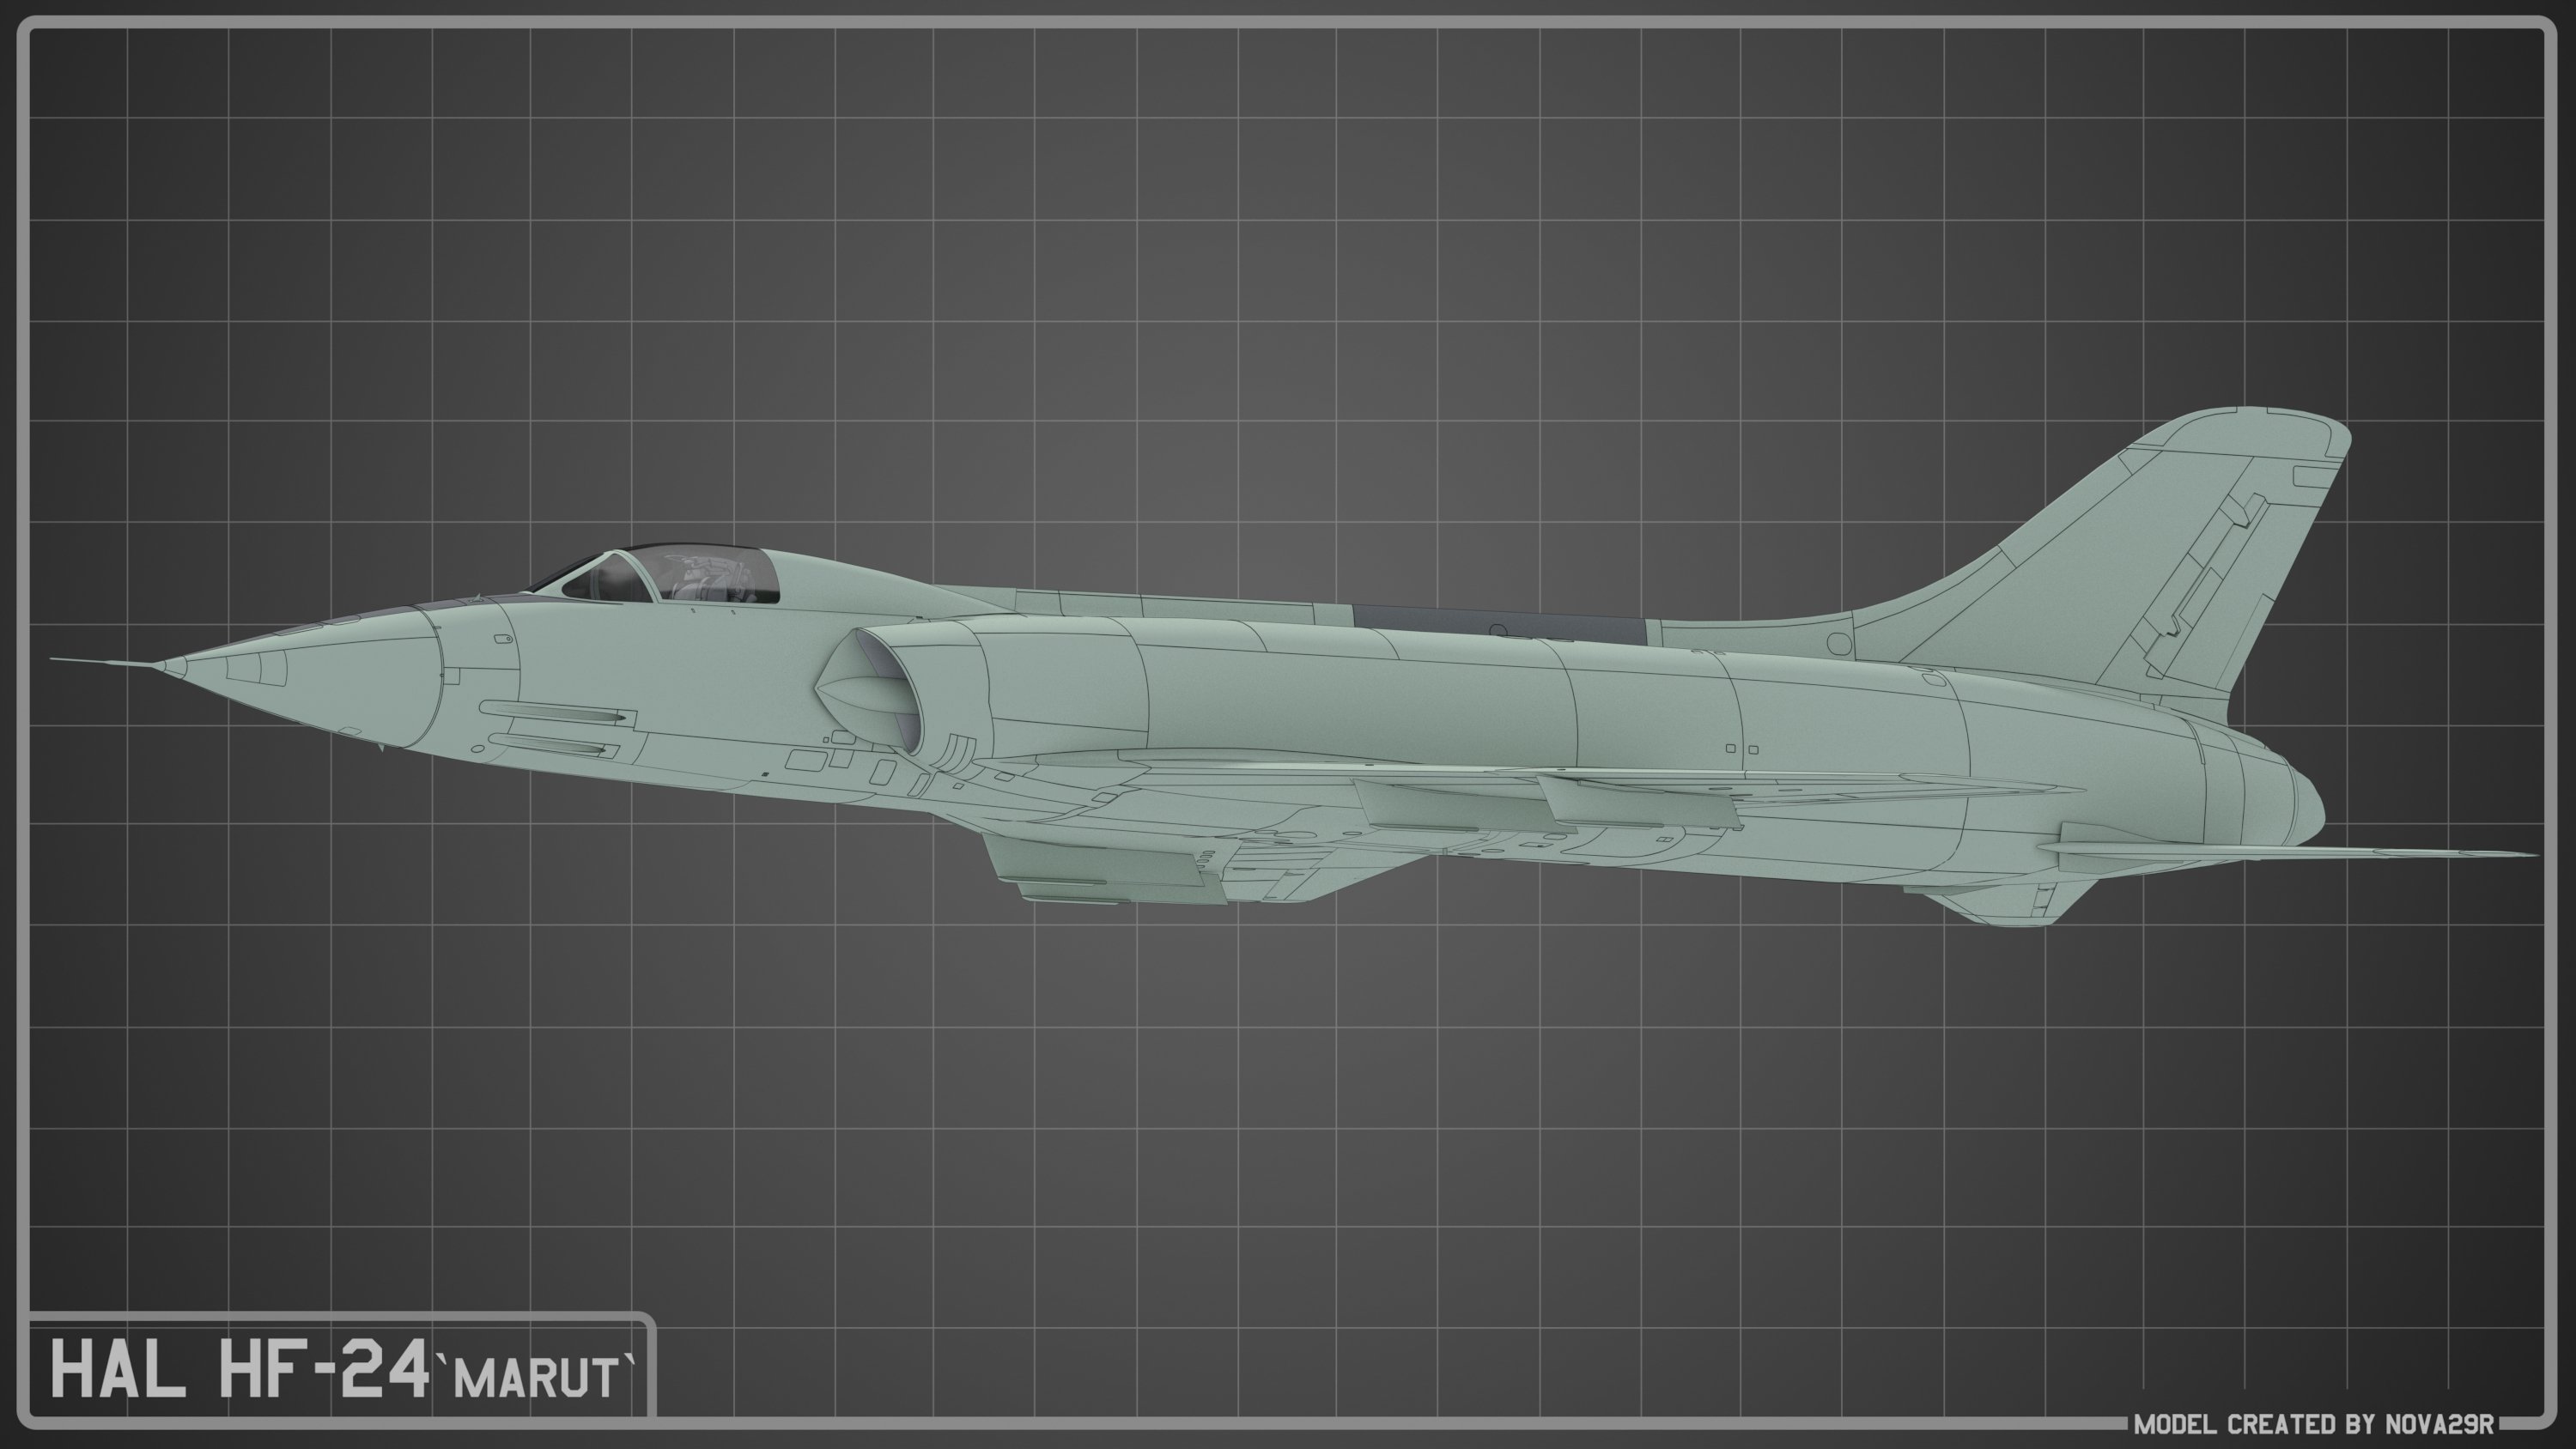Click the 'Model created by NOVA29R' credit

coord(2313,1423)
